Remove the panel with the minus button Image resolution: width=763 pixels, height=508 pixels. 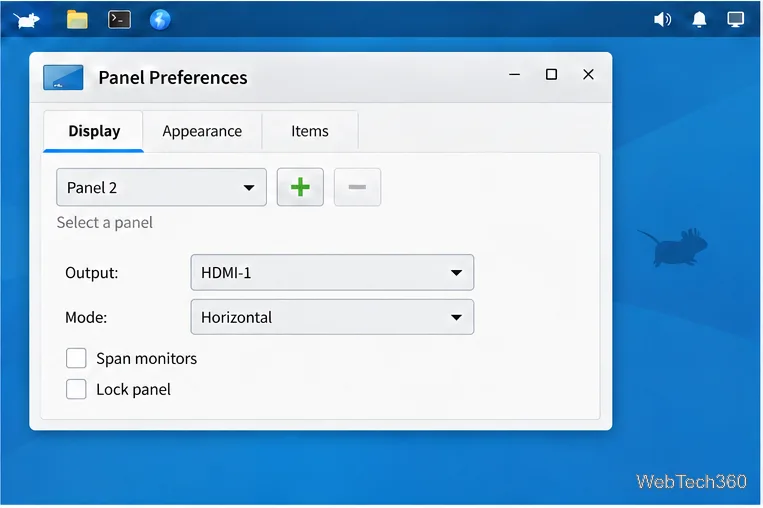pyautogui.click(x=357, y=187)
